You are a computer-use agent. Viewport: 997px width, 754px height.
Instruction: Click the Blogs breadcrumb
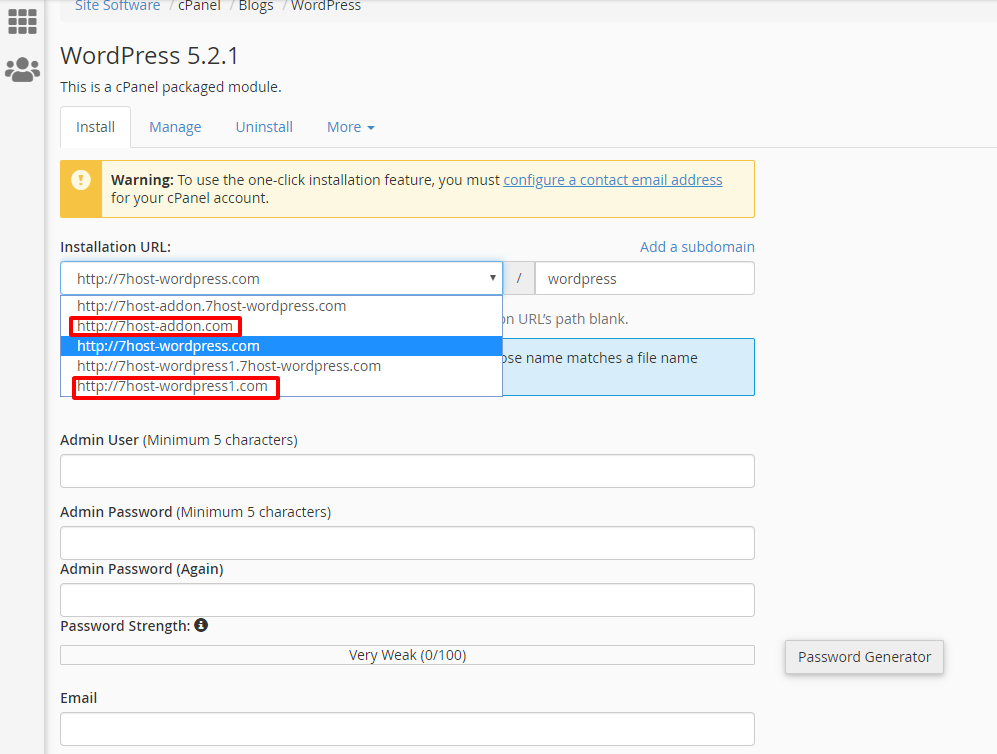(256, 6)
